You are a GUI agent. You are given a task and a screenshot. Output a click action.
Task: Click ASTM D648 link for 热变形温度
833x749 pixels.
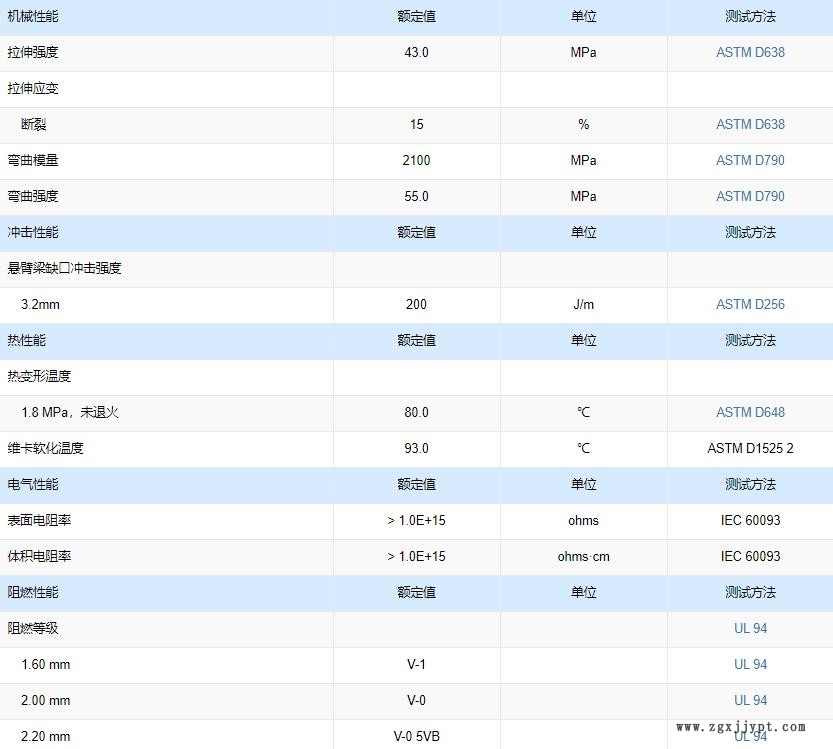(750, 412)
